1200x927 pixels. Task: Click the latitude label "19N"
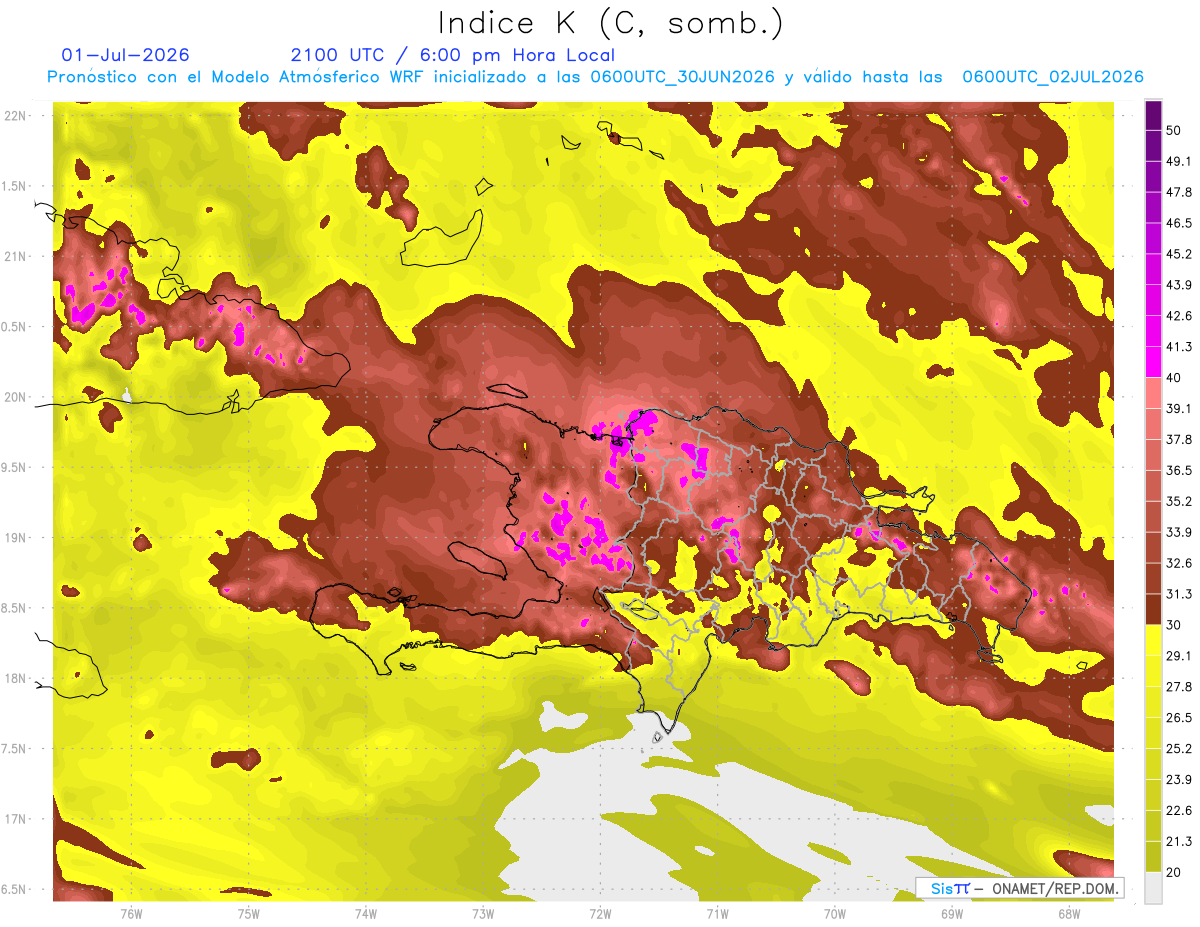tap(15, 538)
